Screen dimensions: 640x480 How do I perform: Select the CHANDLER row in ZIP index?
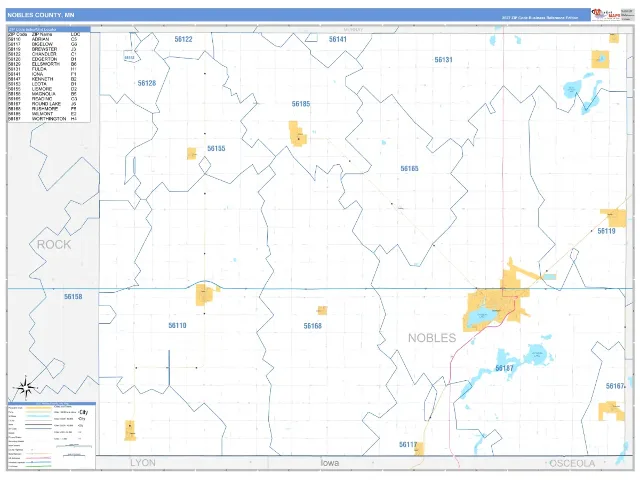[42, 54]
